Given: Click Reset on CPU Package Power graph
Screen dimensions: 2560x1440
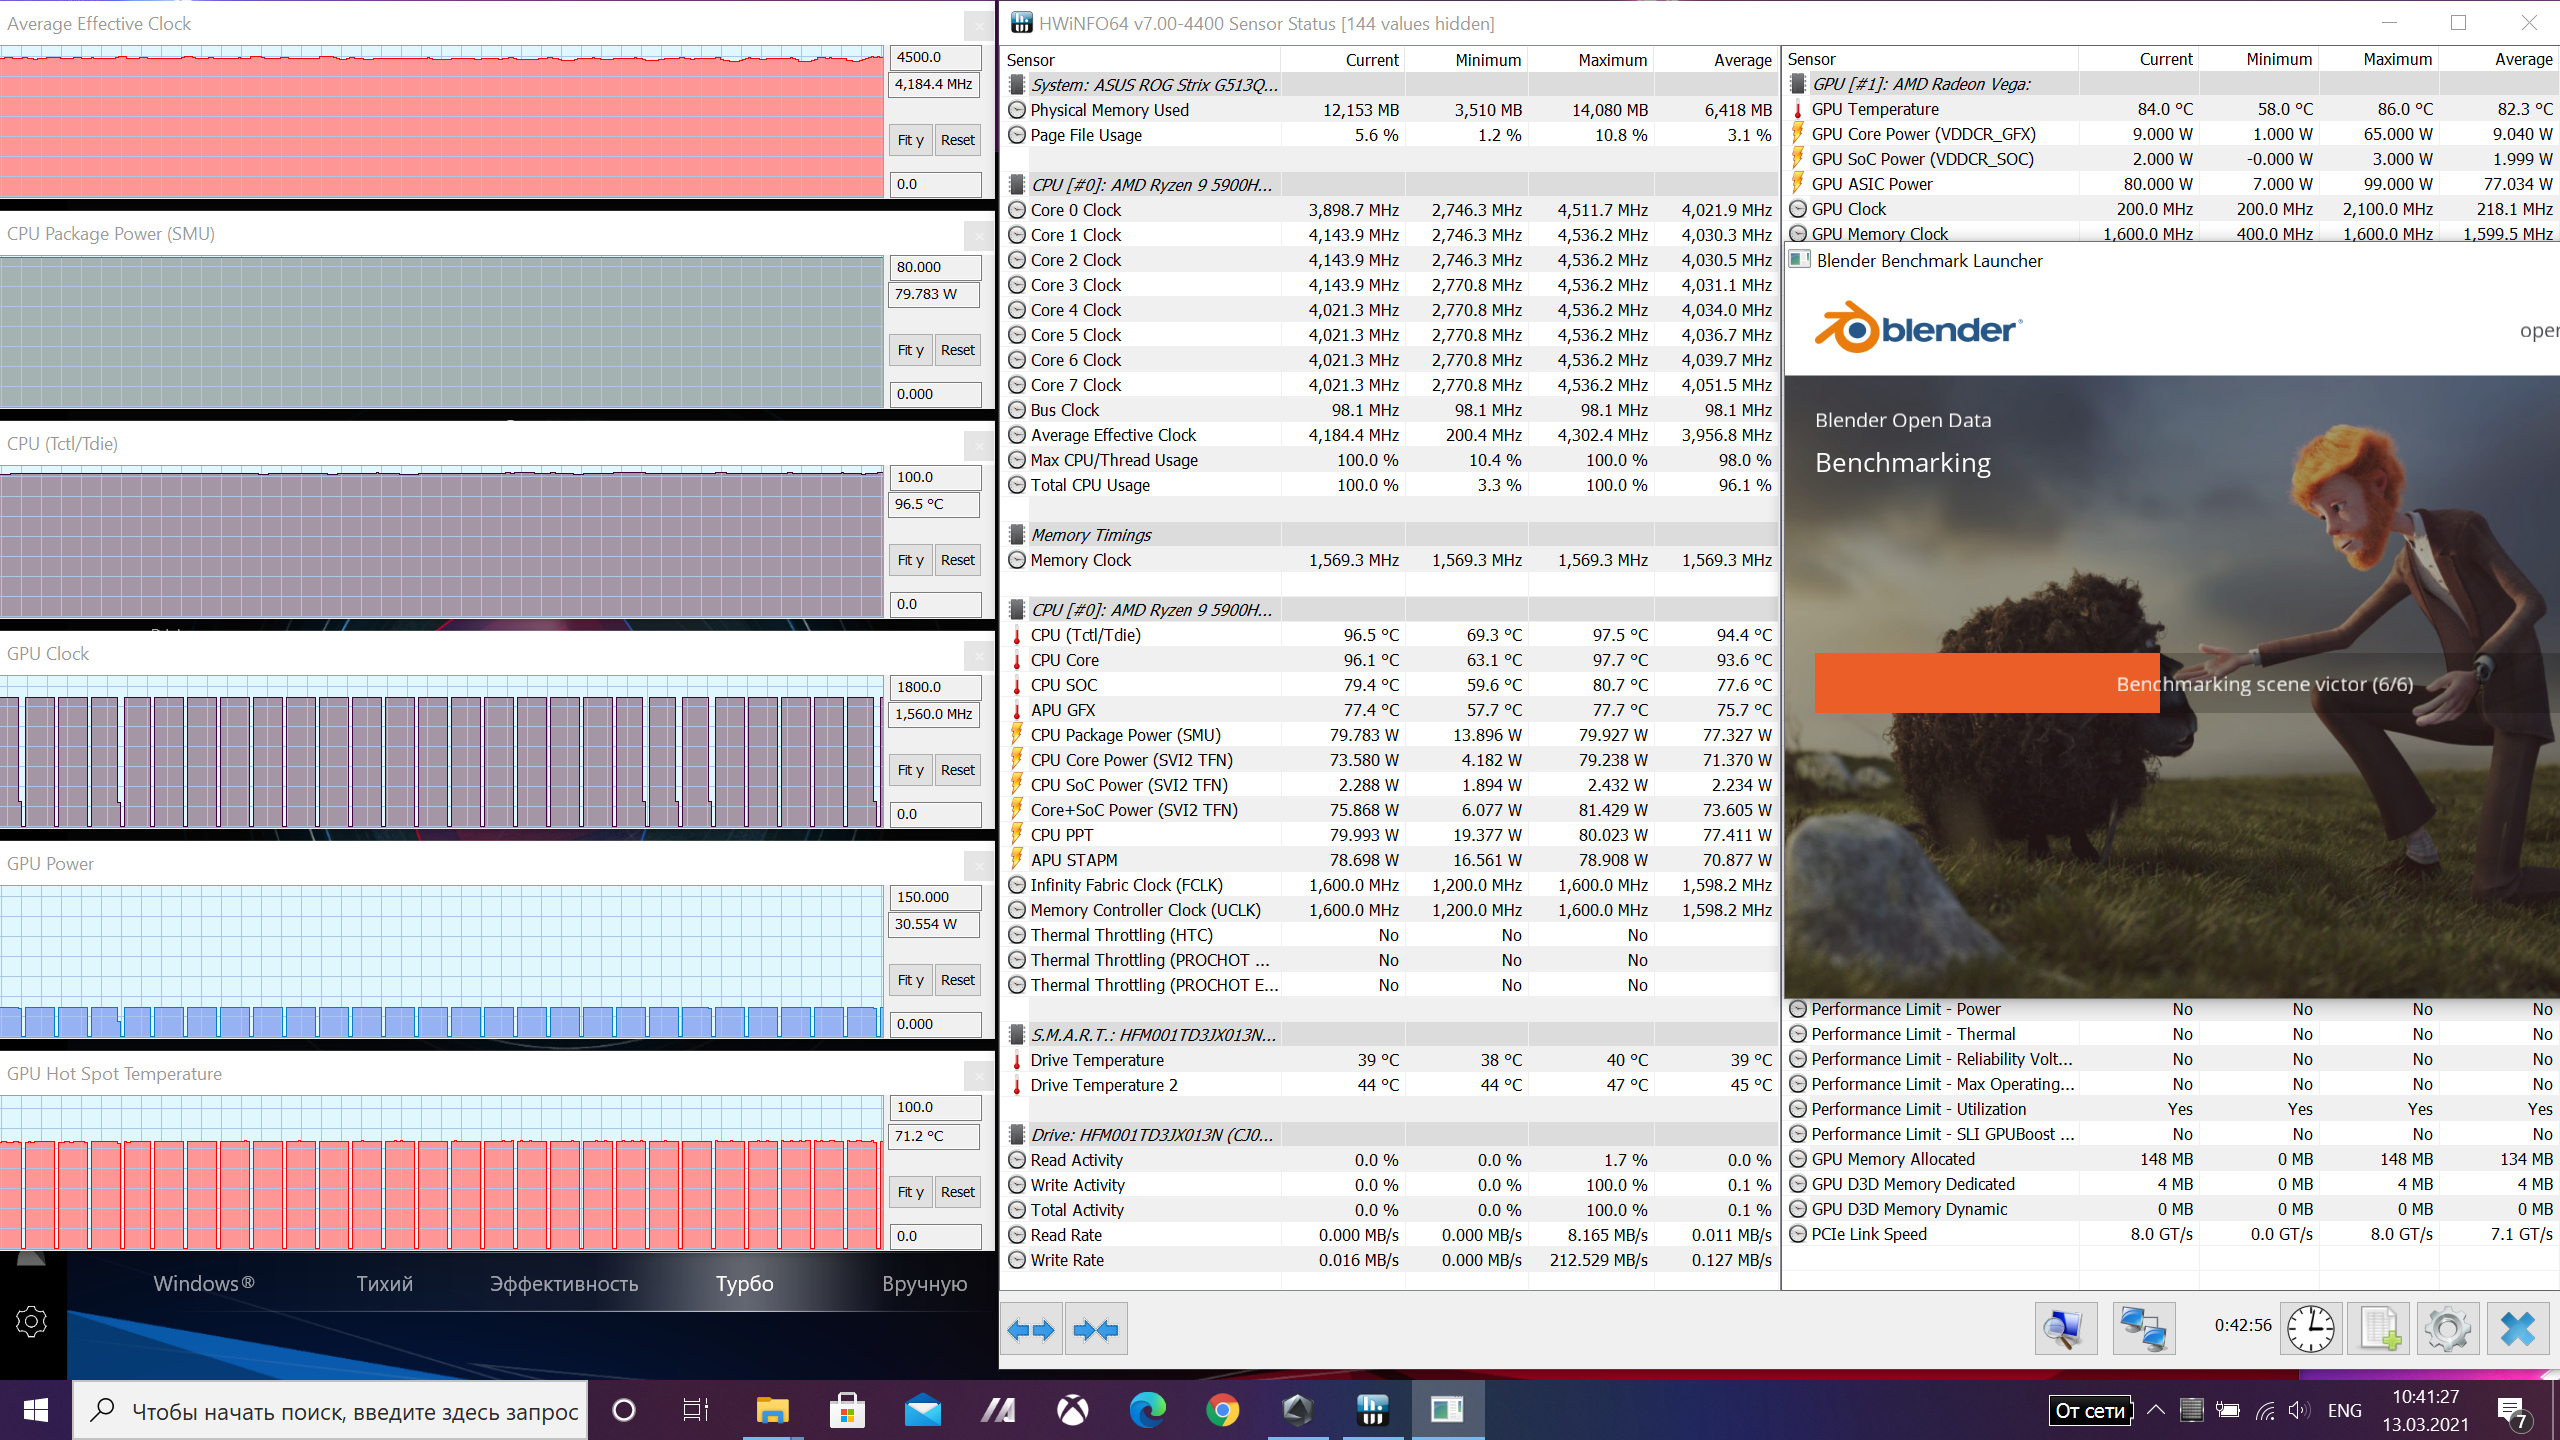Looking at the screenshot, I should coord(957,350).
